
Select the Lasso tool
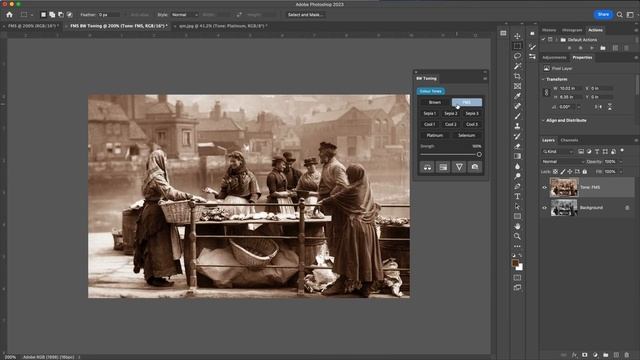(517, 56)
